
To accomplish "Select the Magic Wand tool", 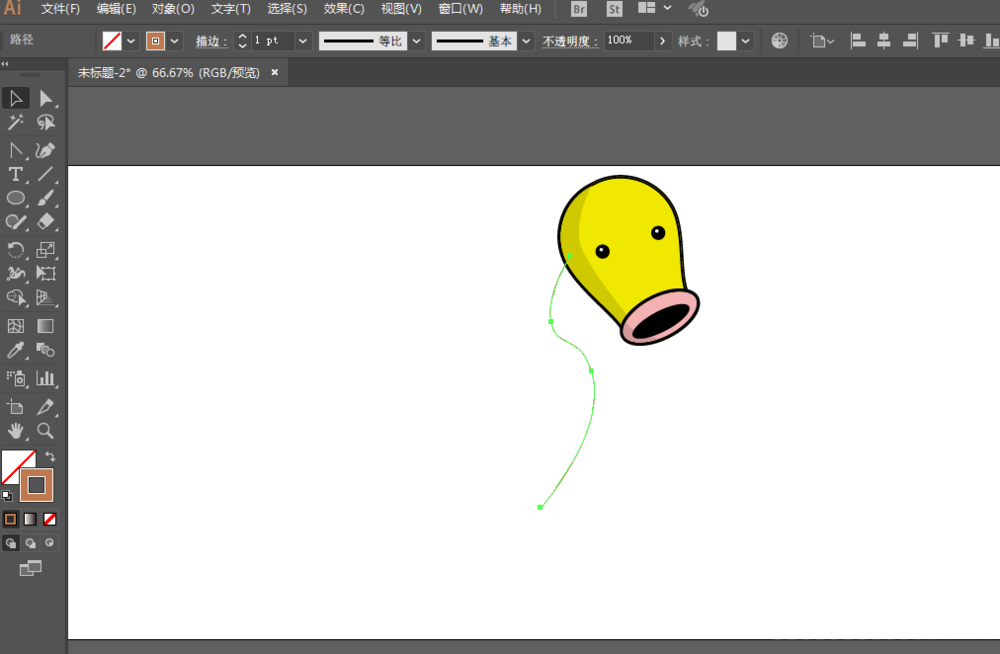I will pyautogui.click(x=16, y=122).
